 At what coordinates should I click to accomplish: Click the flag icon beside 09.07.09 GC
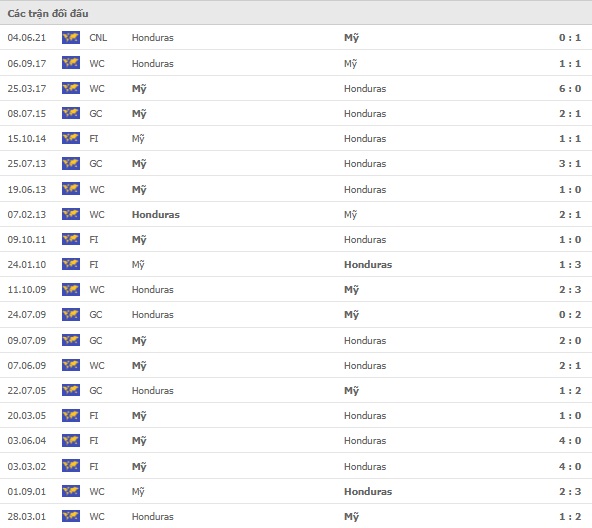pyautogui.click(x=71, y=340)
